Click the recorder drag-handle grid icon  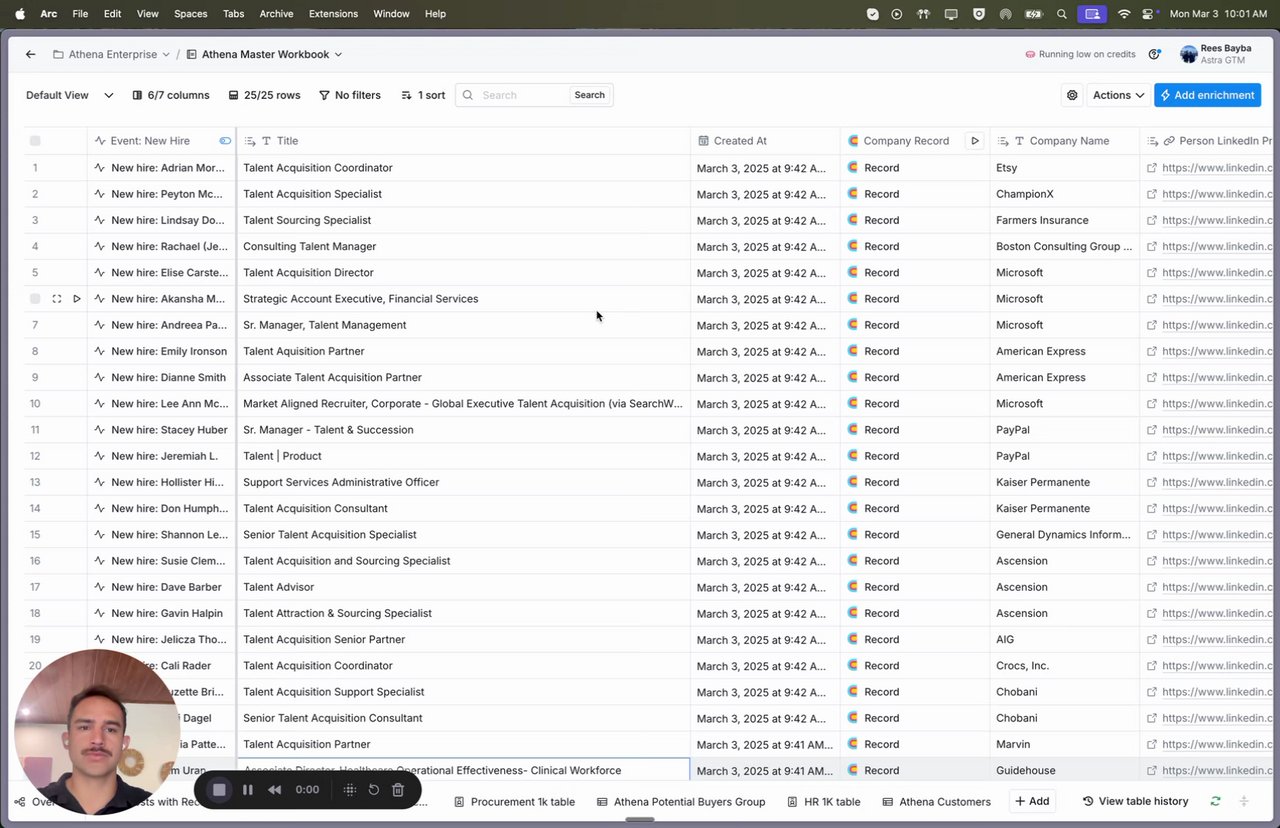[x=349, y=790]
